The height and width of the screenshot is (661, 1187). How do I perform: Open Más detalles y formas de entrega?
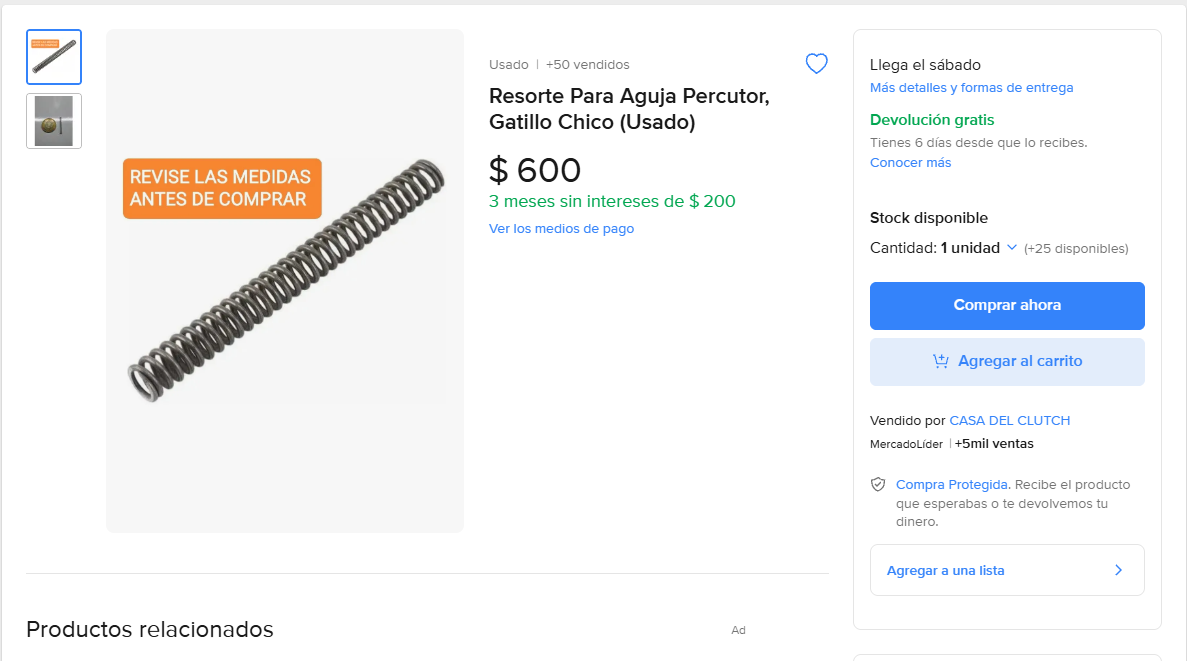[971, 88]
